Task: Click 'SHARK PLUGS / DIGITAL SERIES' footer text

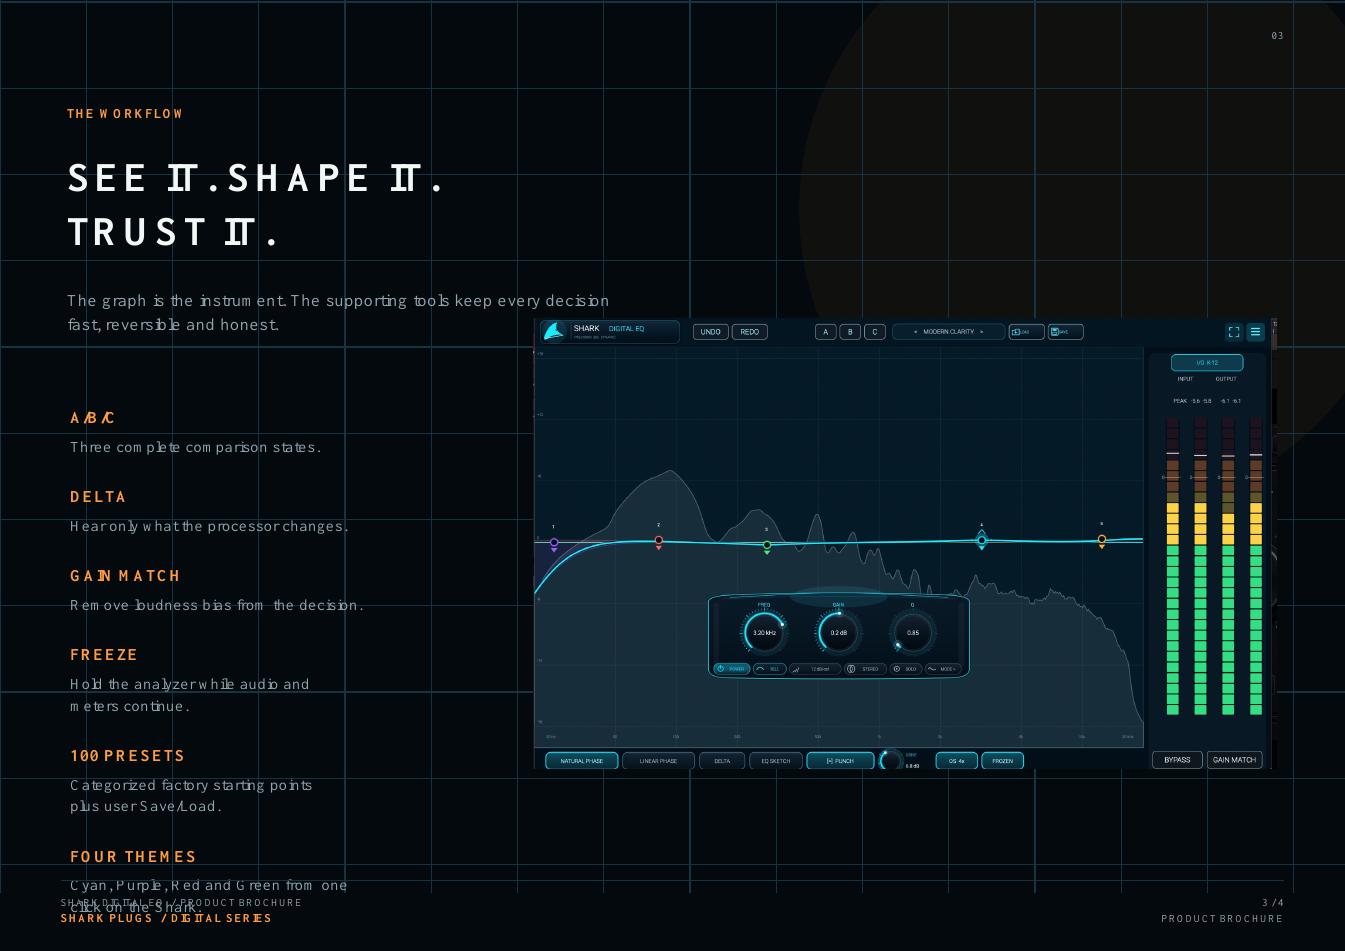Action: click(x=166, y=918)
